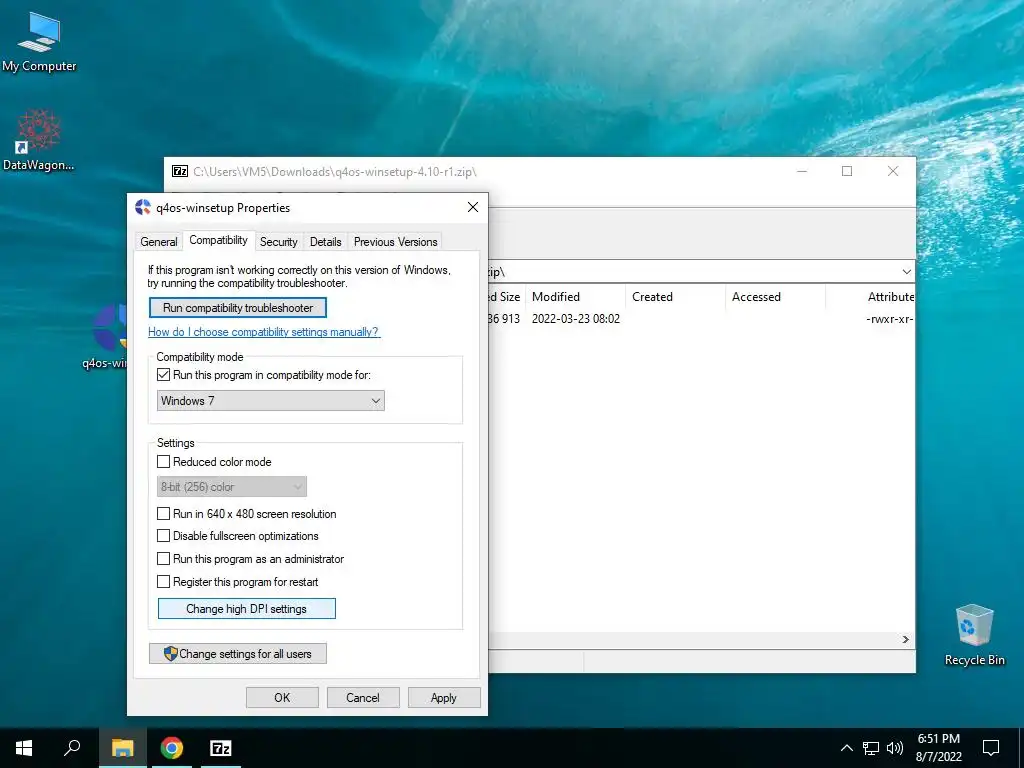Check Run this program as an administrator
1024x768 pixels.
[163, 559]
